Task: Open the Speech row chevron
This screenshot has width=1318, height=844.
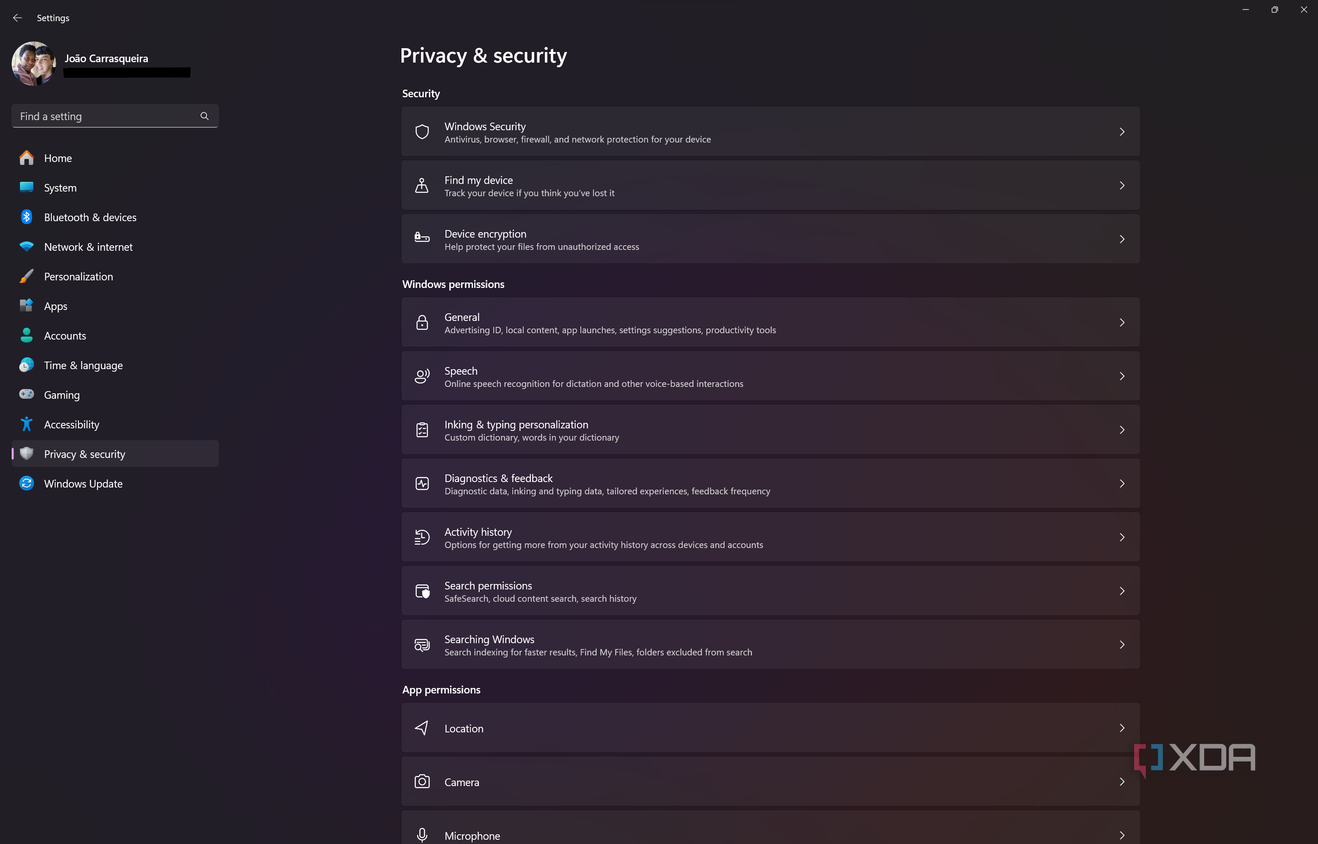Action: [x=1122, y=376]
